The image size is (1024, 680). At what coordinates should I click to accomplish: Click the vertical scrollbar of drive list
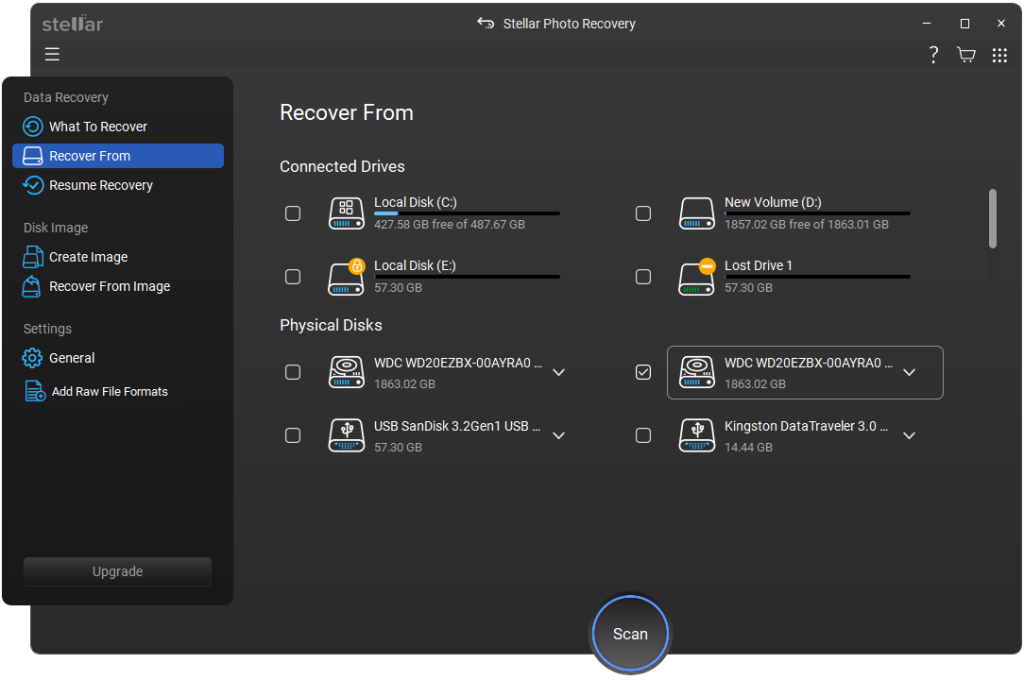tap(993, 219)
